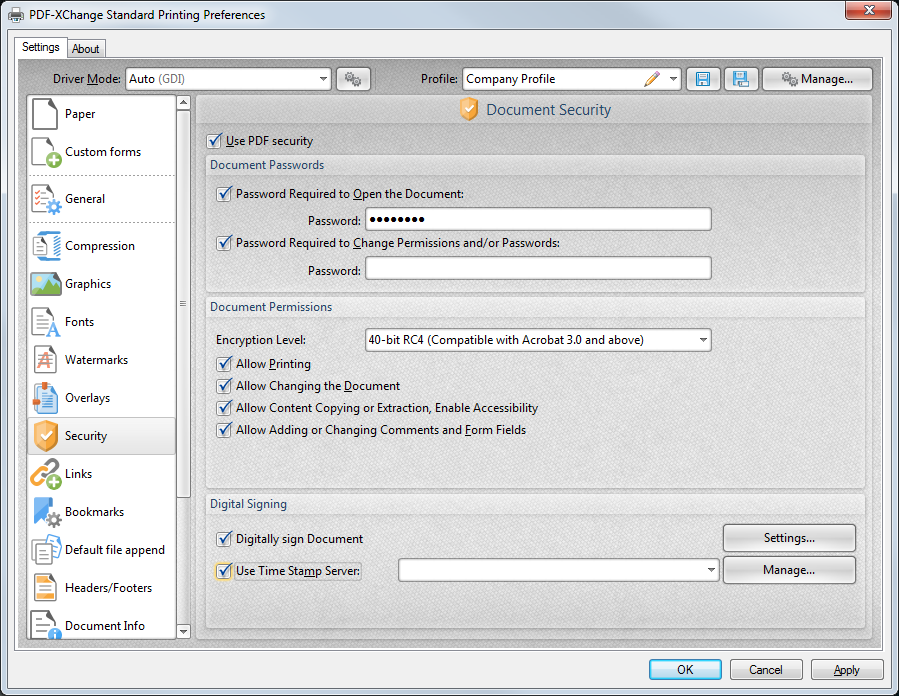The width and height of the screenshot is (899, 696).
Task: Open the Default file append icon
Action: click(46, 550)
